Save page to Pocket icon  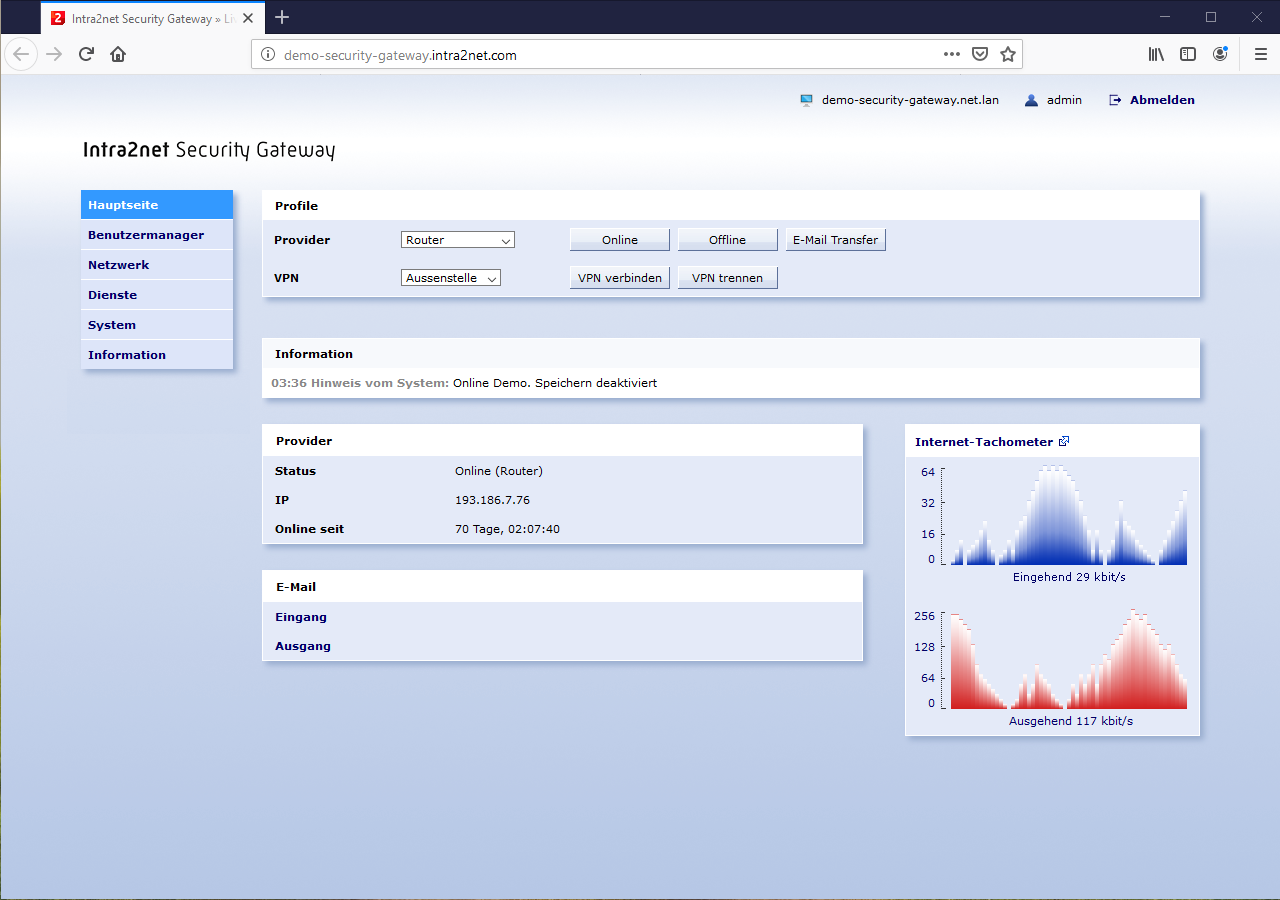(x=980, y=54)
